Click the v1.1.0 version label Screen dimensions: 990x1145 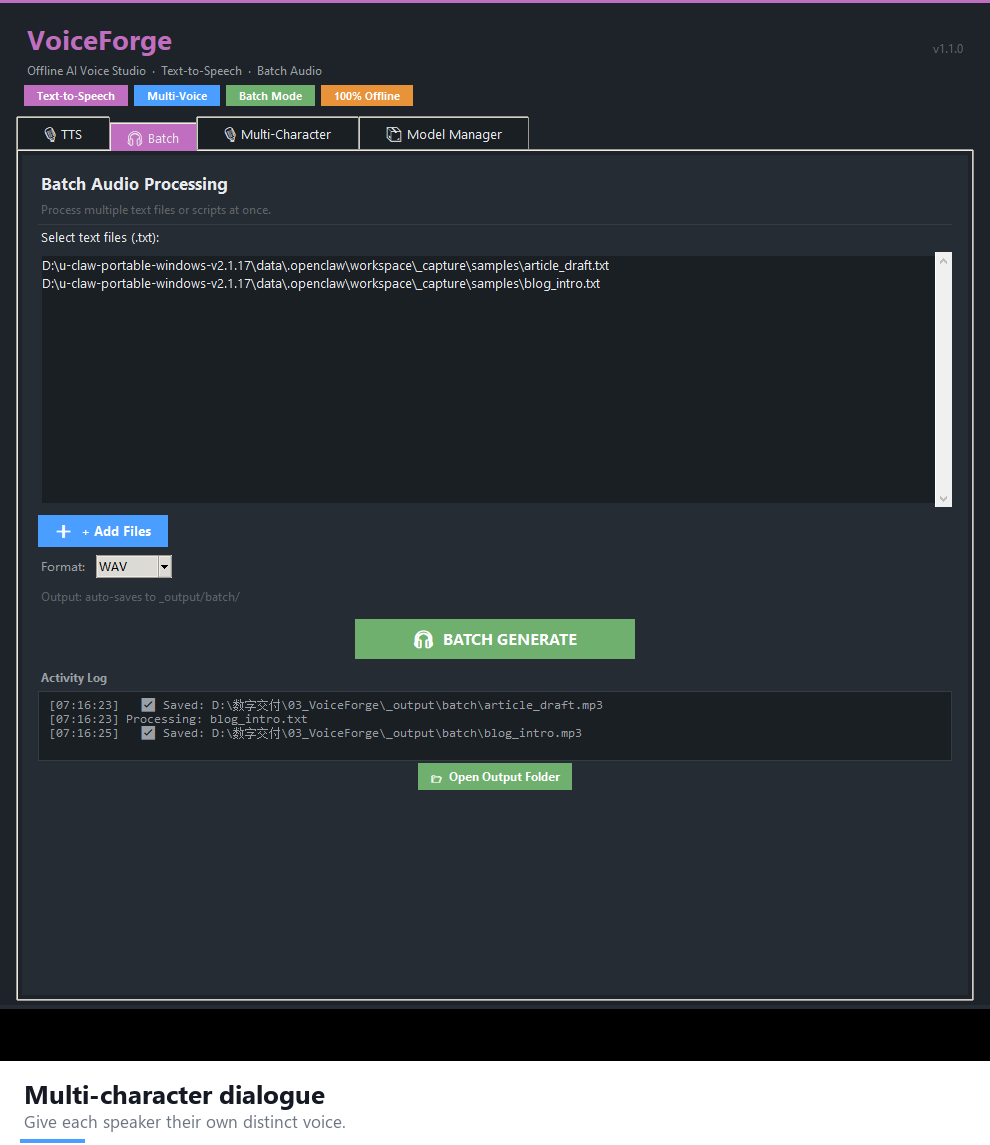point(948,49)
